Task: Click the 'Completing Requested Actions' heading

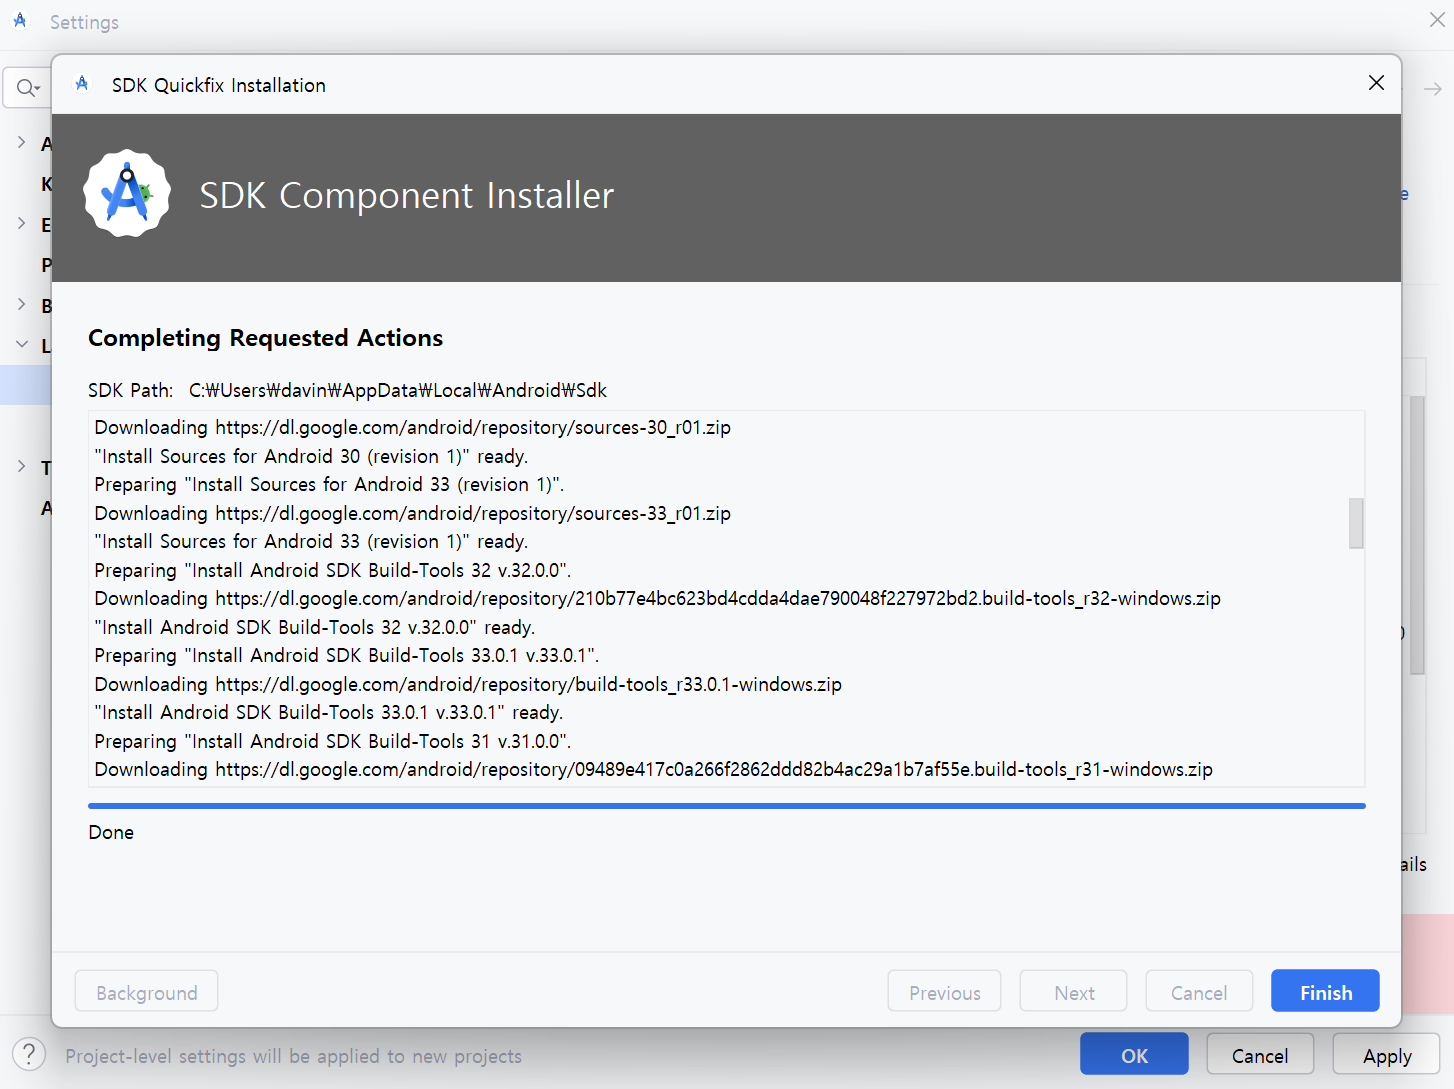Action: click(265, 338)
